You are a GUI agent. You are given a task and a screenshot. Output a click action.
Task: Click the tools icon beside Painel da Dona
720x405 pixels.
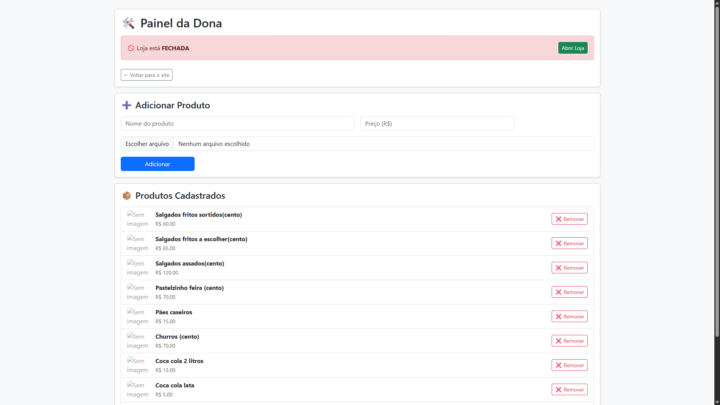[x=128, y=23]
